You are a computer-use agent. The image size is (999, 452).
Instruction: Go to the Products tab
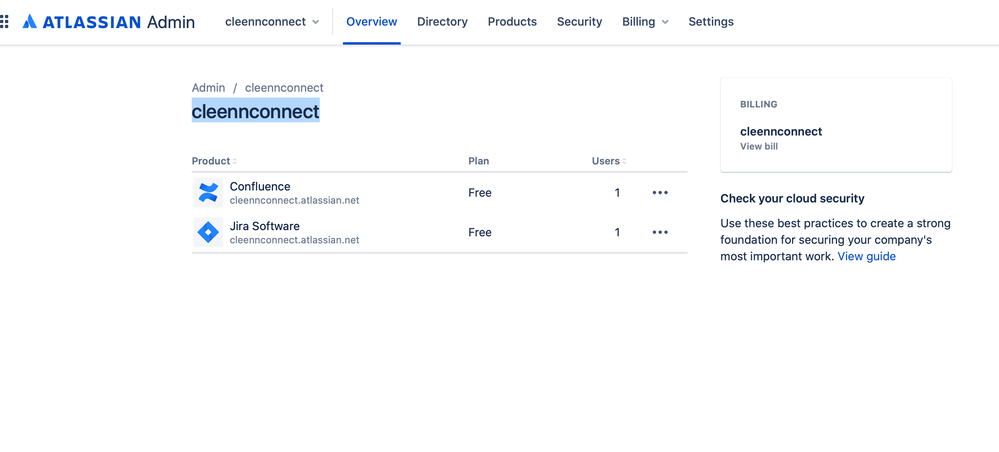click(x=512, y=21)
